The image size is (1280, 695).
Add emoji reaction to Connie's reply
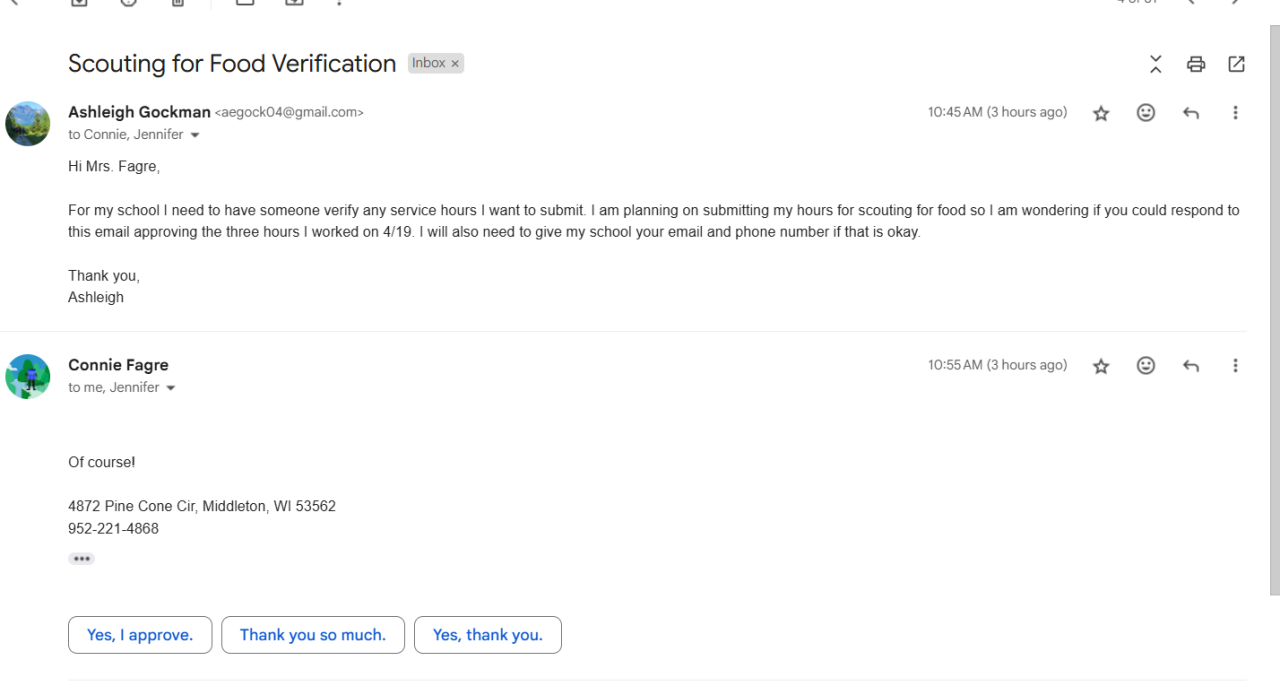pos(1146,366)
